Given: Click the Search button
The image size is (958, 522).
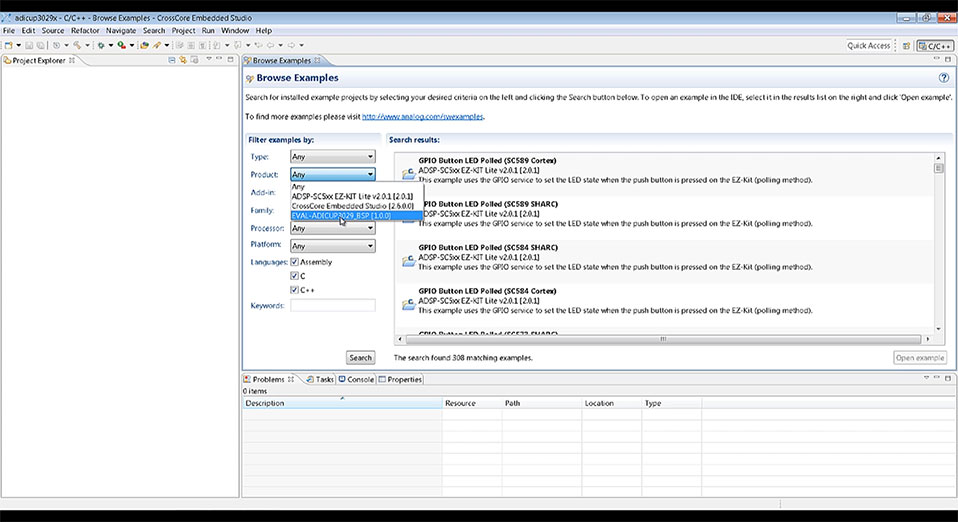Looking at the screenshot, I should pos(360,358).
